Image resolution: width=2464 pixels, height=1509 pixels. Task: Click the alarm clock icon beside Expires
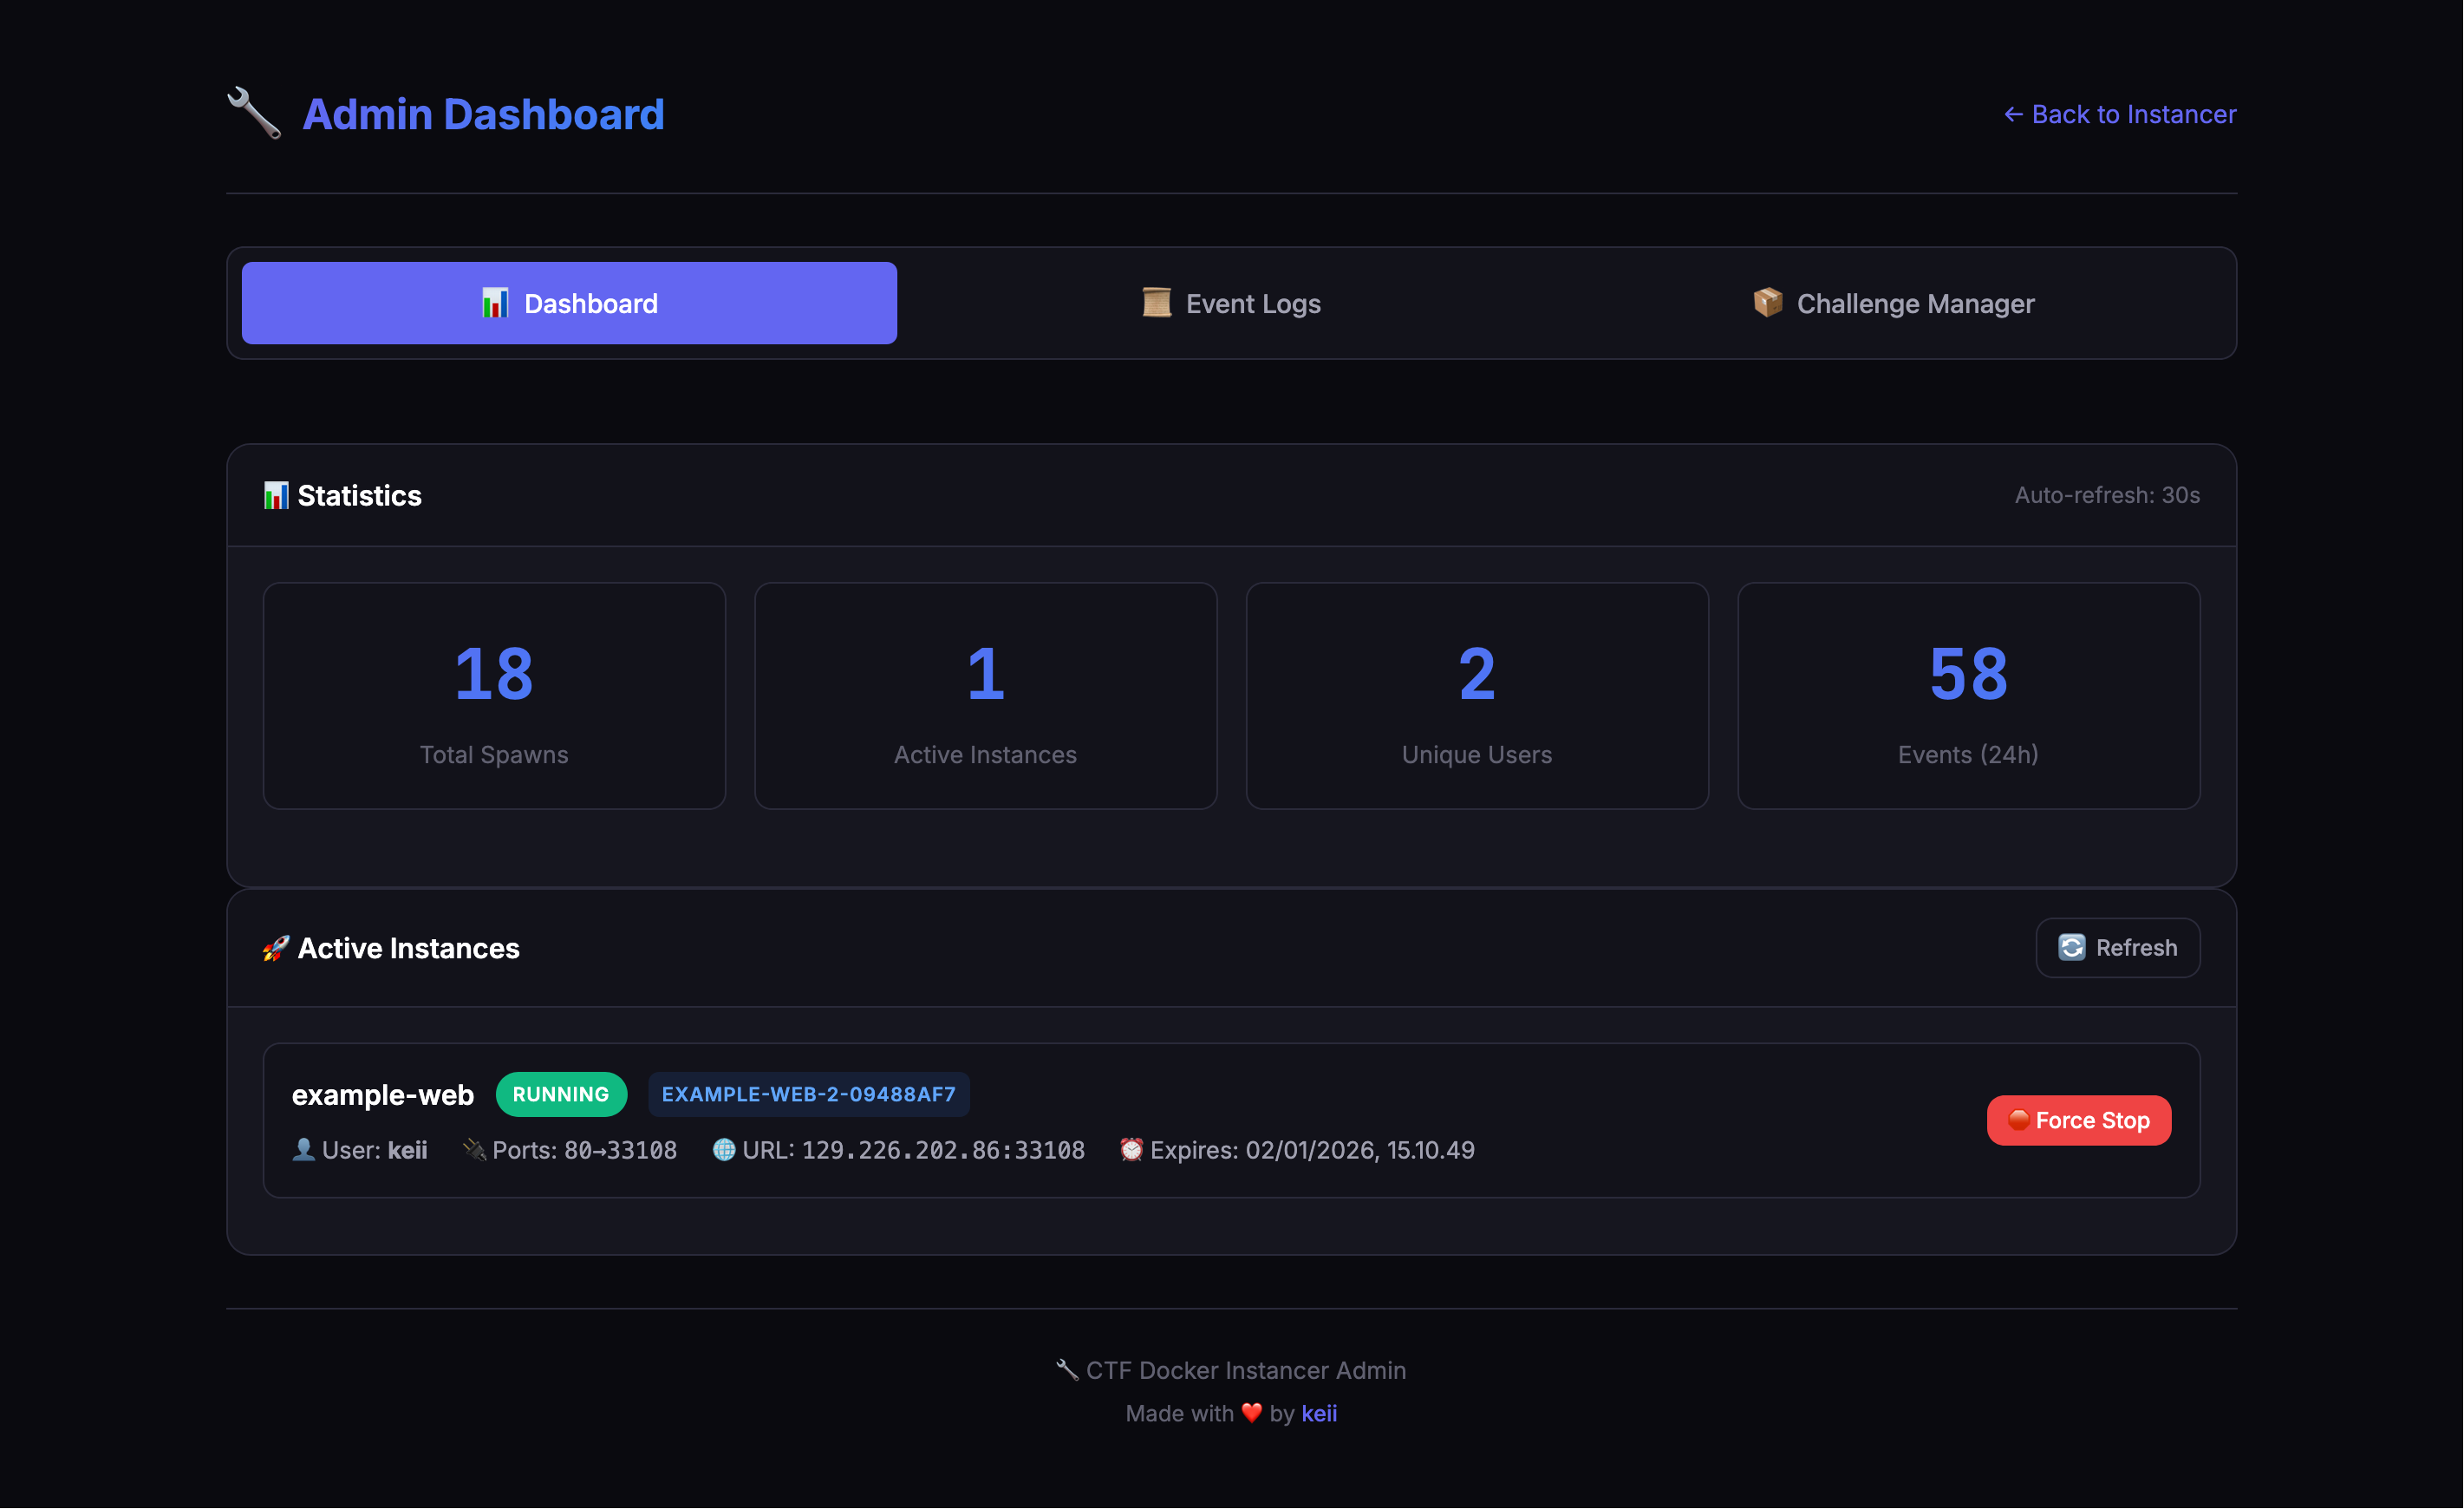click(1131, 1150)
